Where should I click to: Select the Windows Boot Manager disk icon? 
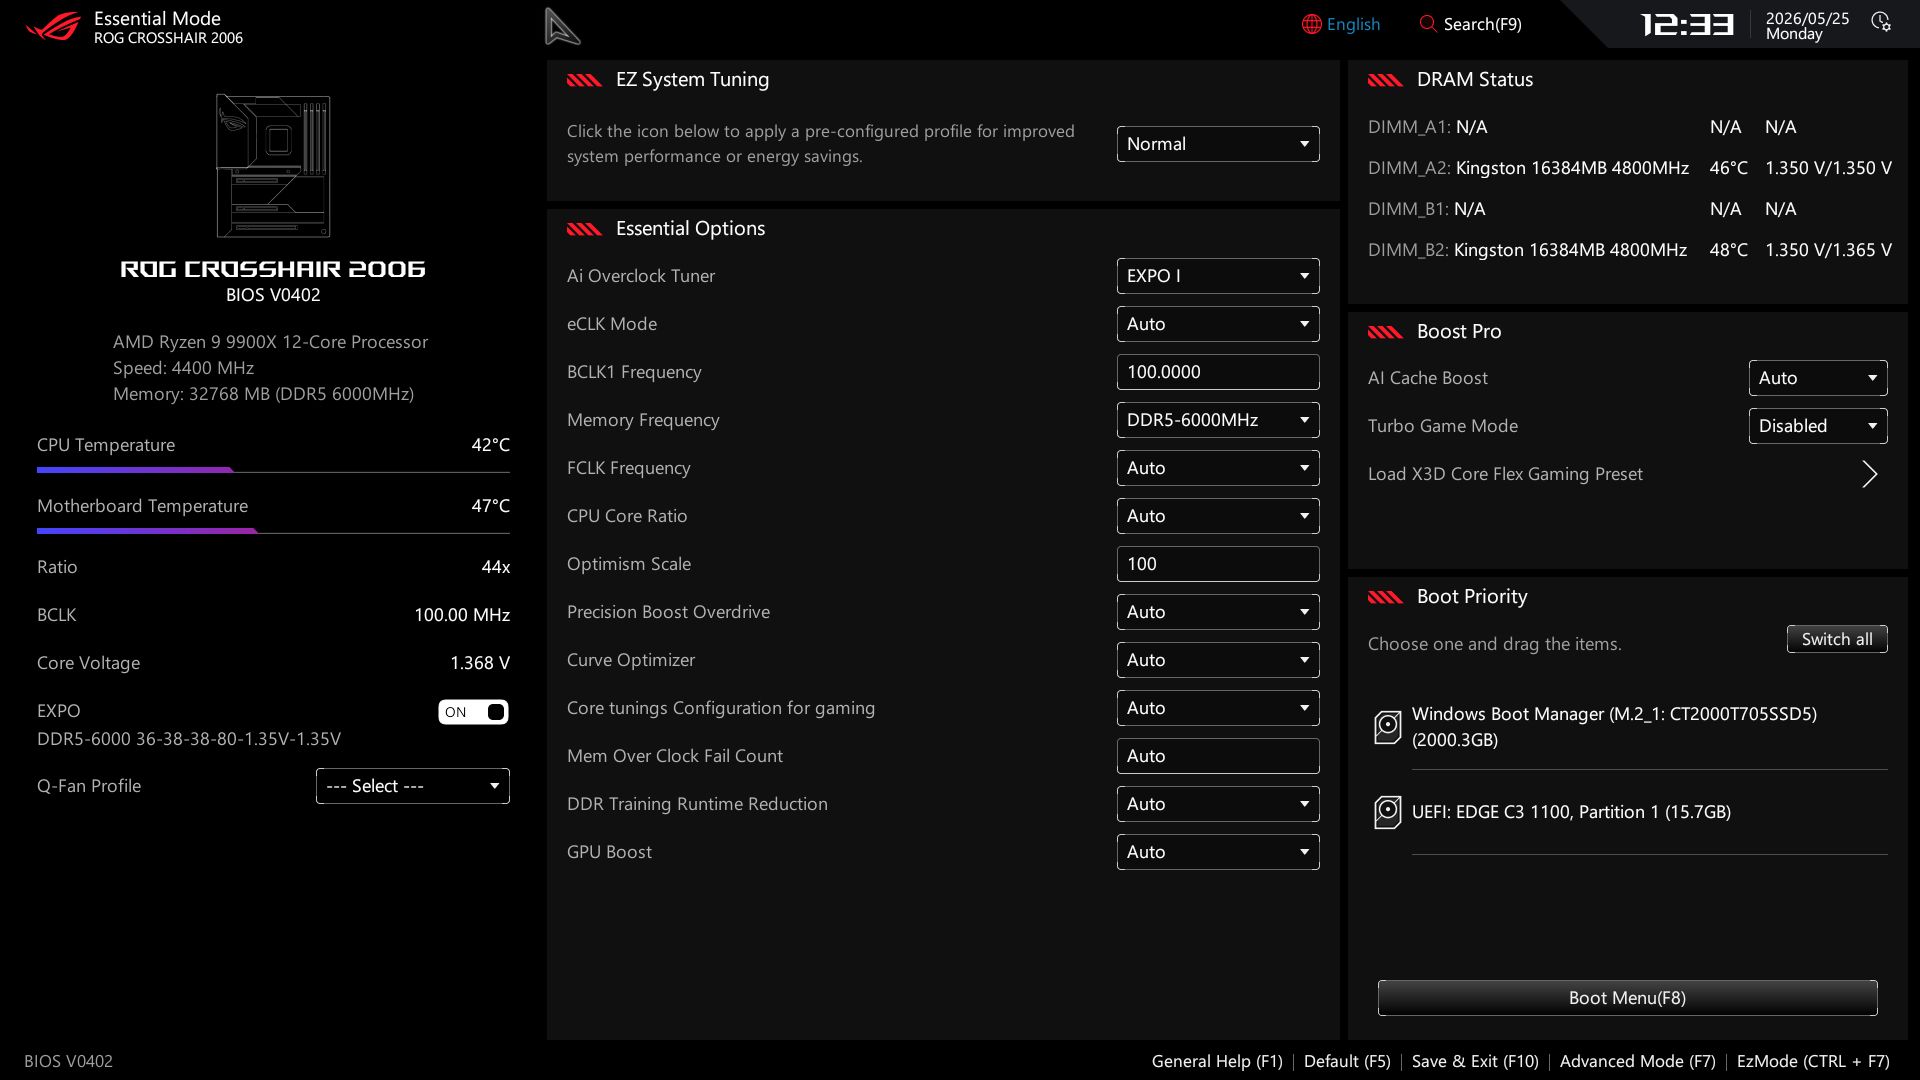(1387, 727)
